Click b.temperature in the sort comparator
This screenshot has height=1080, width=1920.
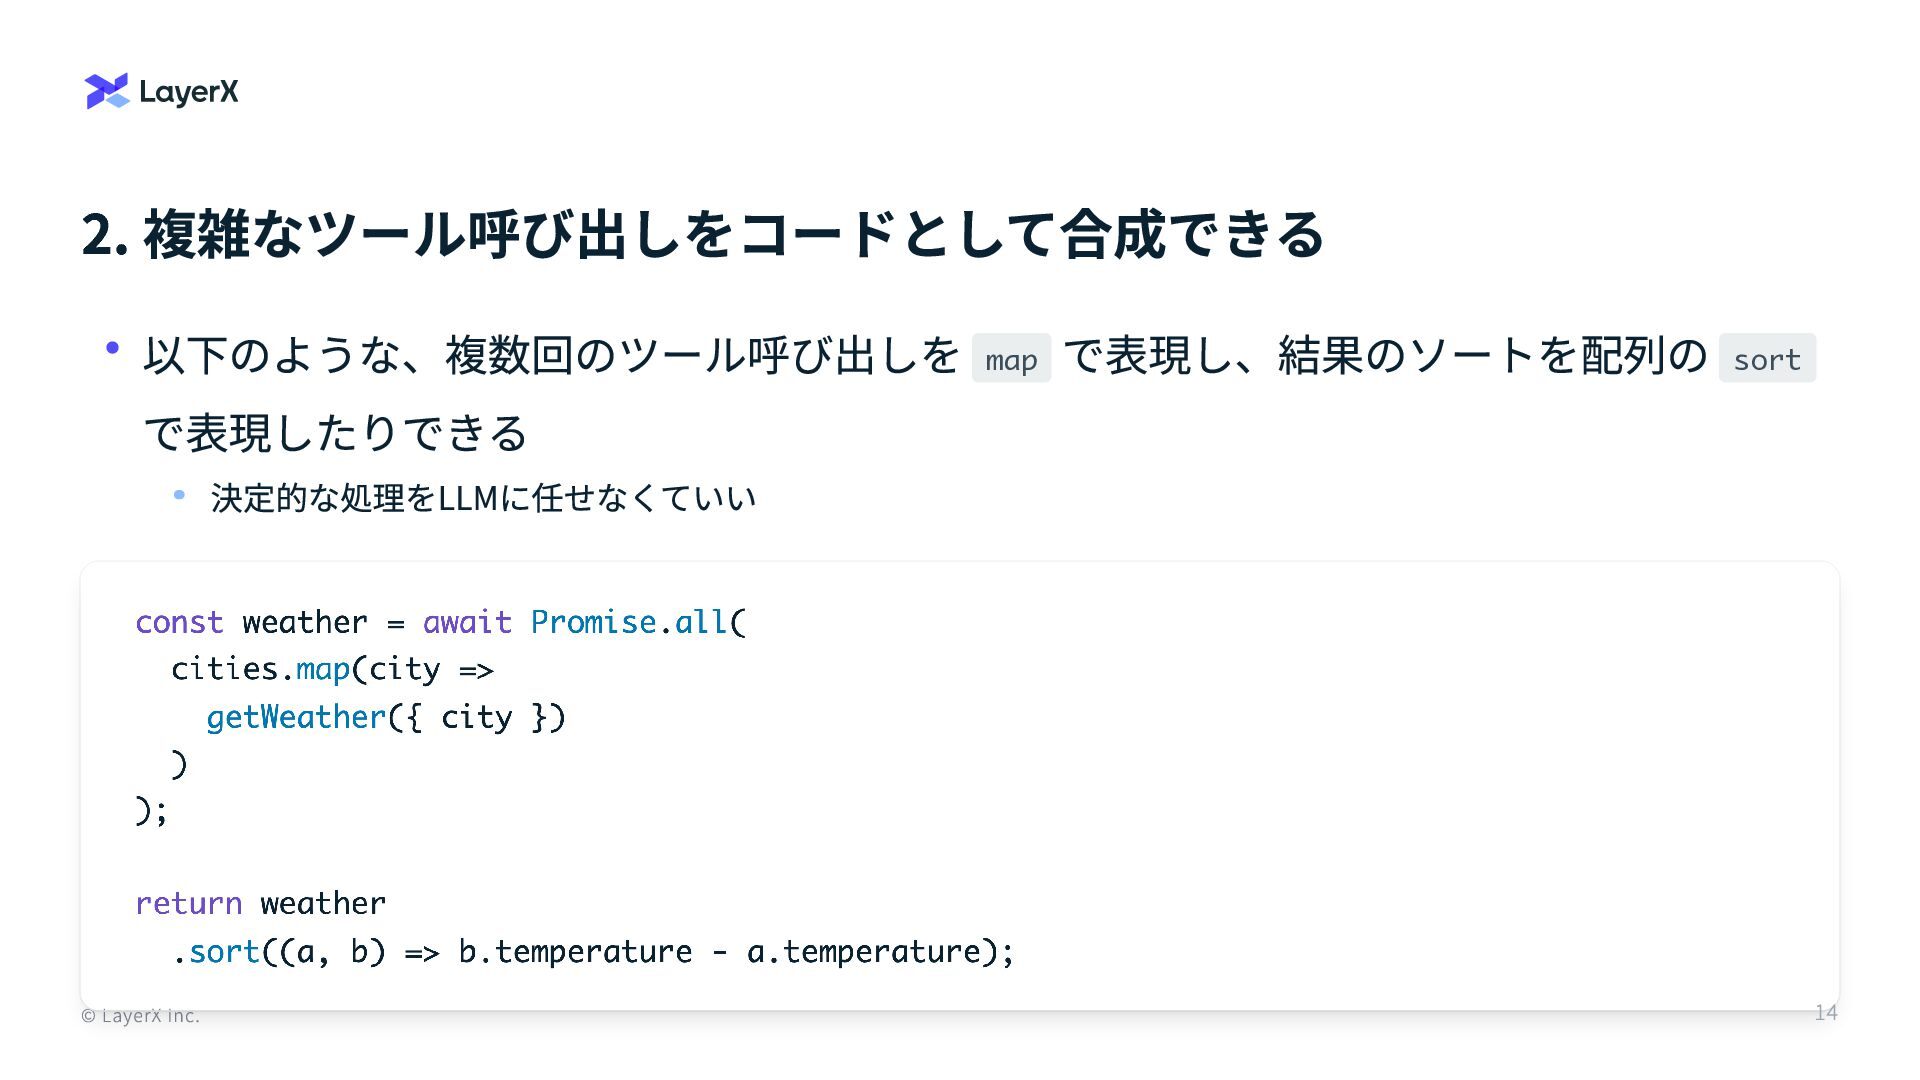point(575,952)
